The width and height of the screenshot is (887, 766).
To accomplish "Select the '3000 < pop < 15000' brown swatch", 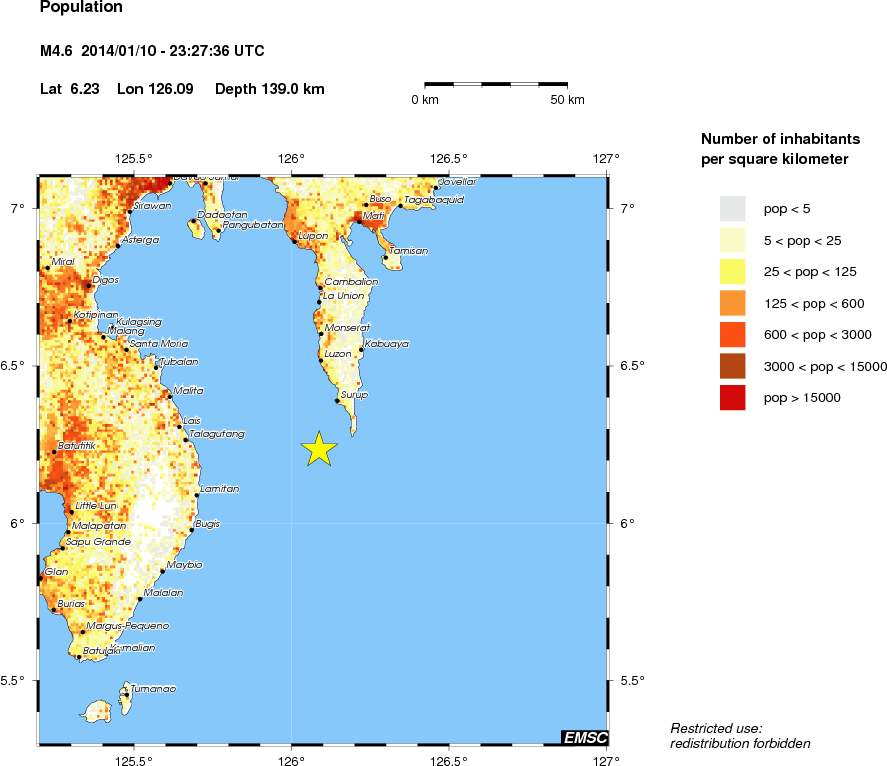I will 732,366.
